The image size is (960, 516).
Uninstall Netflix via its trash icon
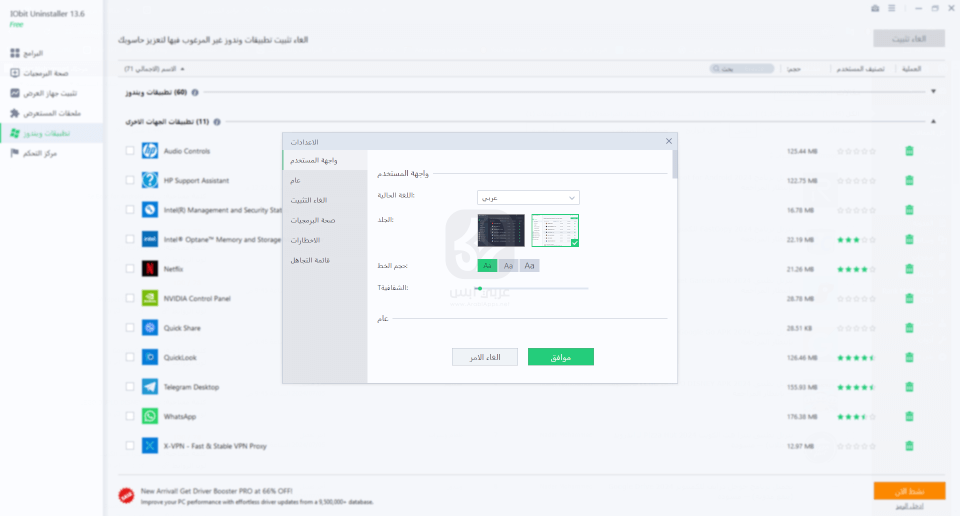pyautogui.click(x=909, y=269)
